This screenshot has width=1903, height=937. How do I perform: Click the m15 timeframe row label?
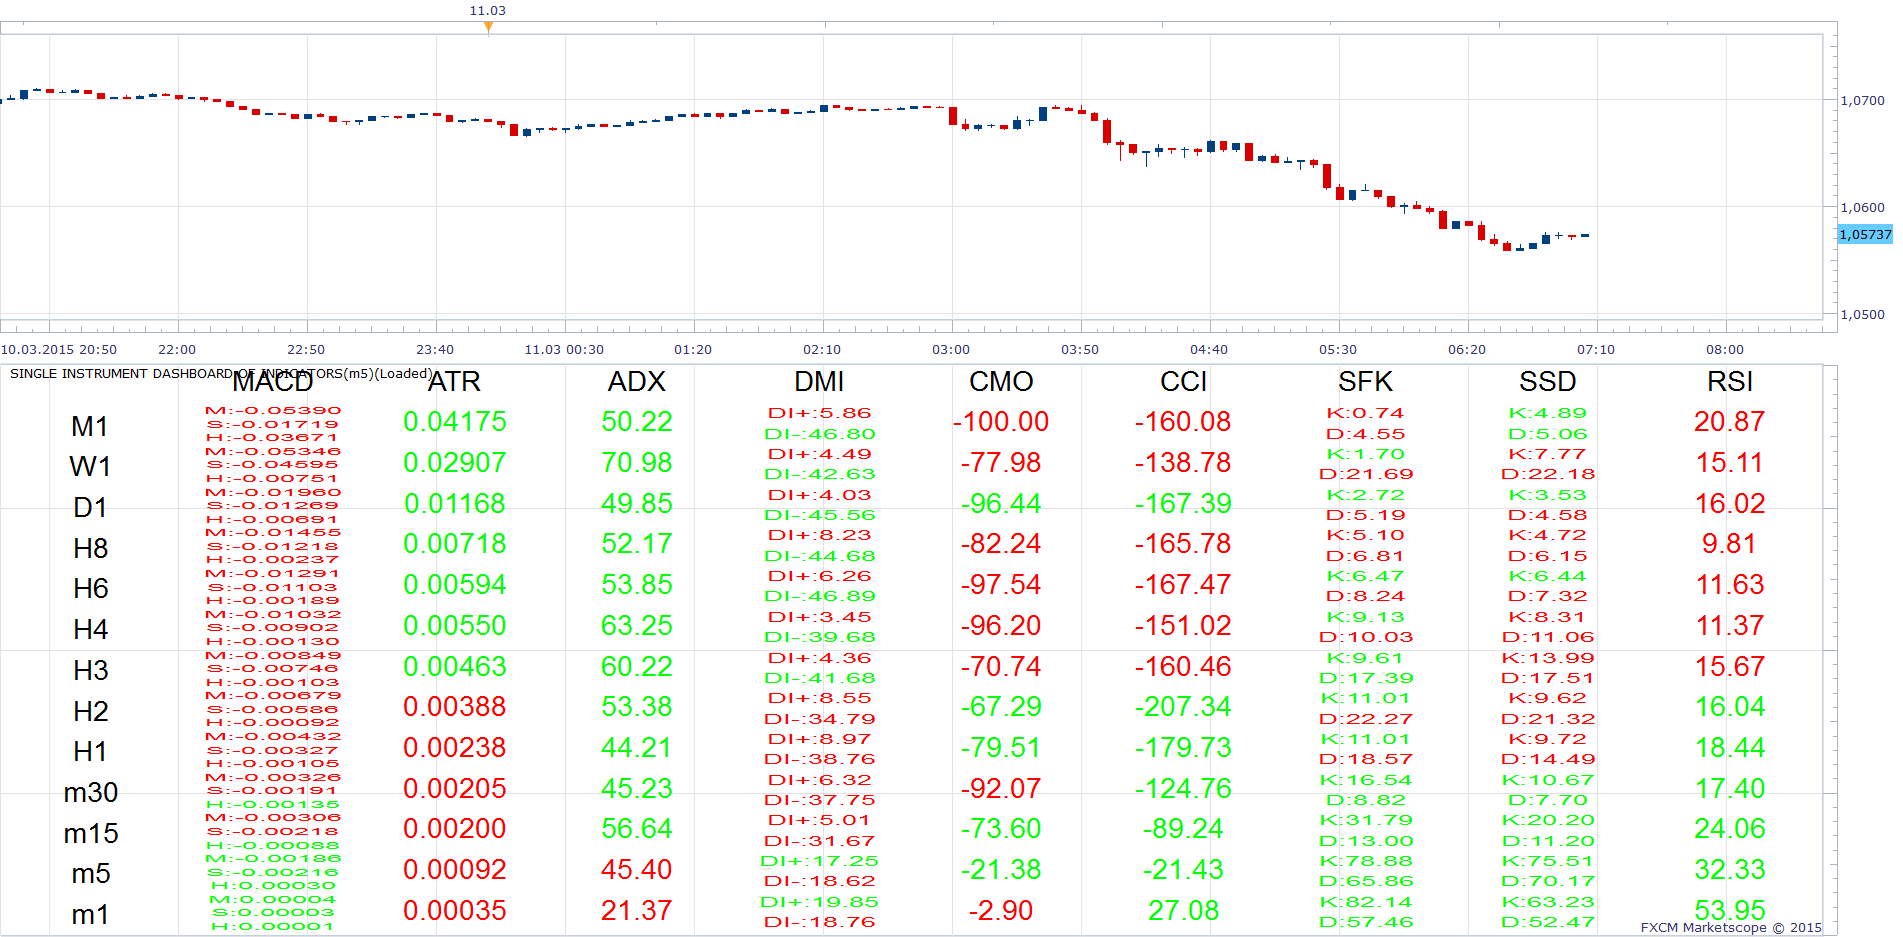[90, 834]
